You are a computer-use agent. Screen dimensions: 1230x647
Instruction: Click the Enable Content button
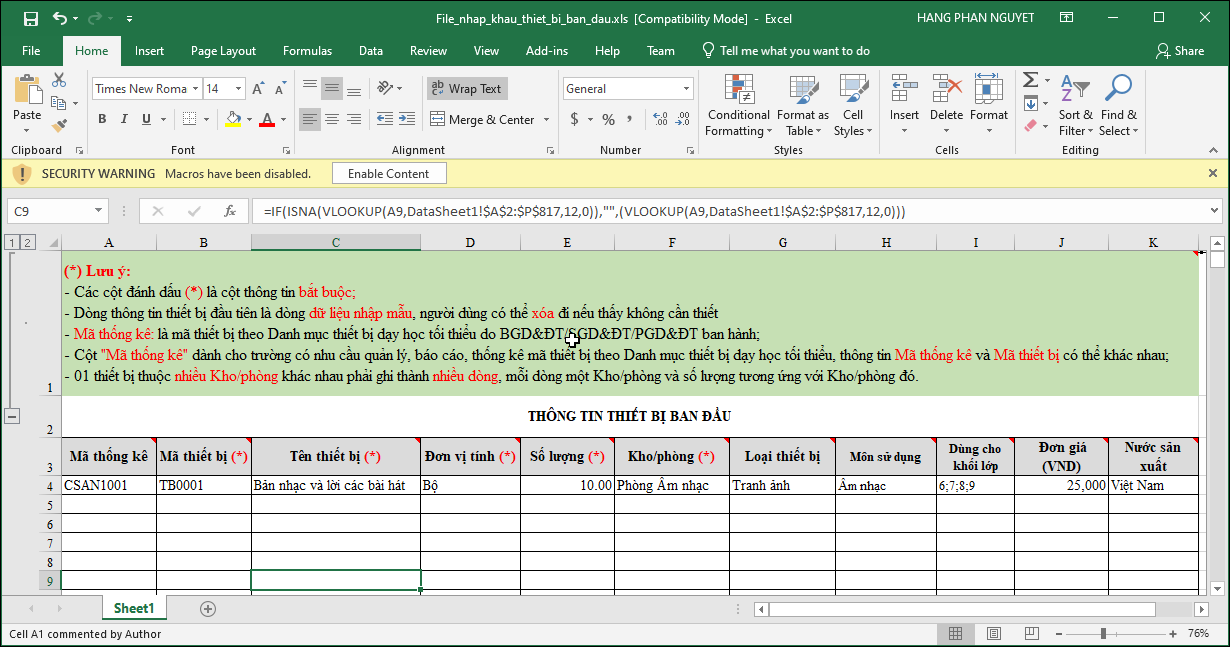tap(388, 174)
